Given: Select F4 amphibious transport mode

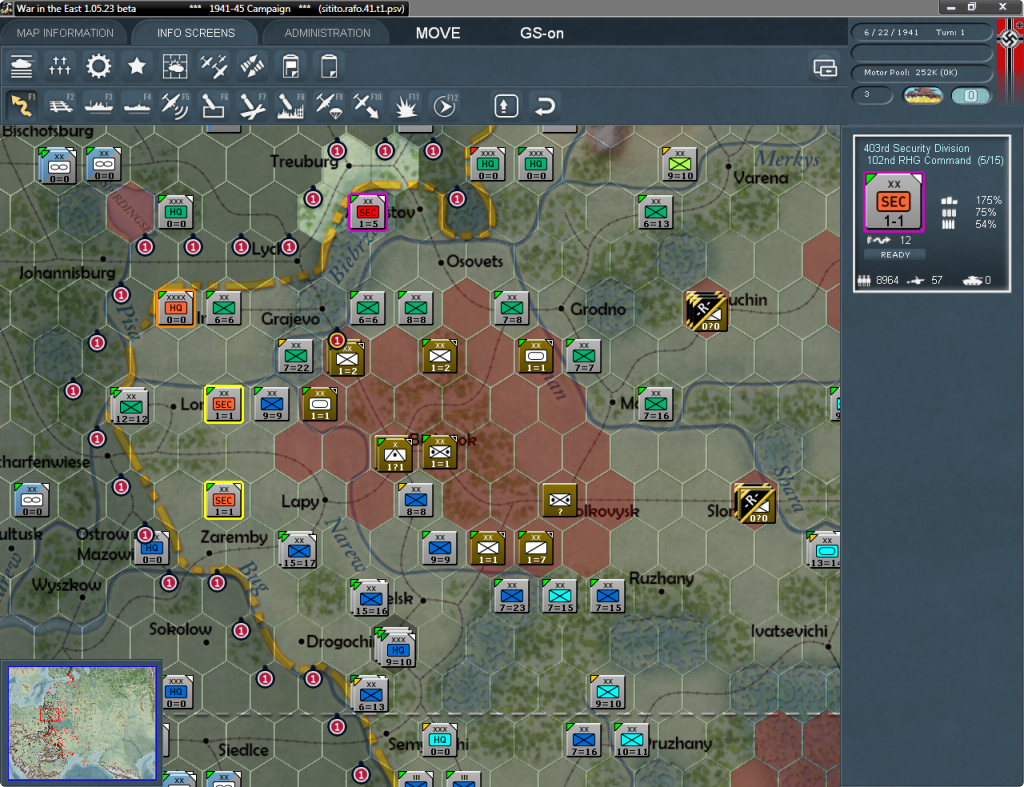Looking at the screenshot, I should (x=137, y=105).
